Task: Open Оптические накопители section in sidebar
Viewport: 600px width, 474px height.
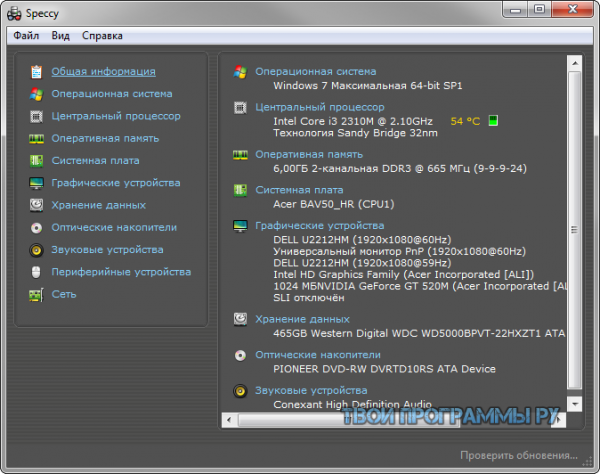Action: [x=114, y=227]
